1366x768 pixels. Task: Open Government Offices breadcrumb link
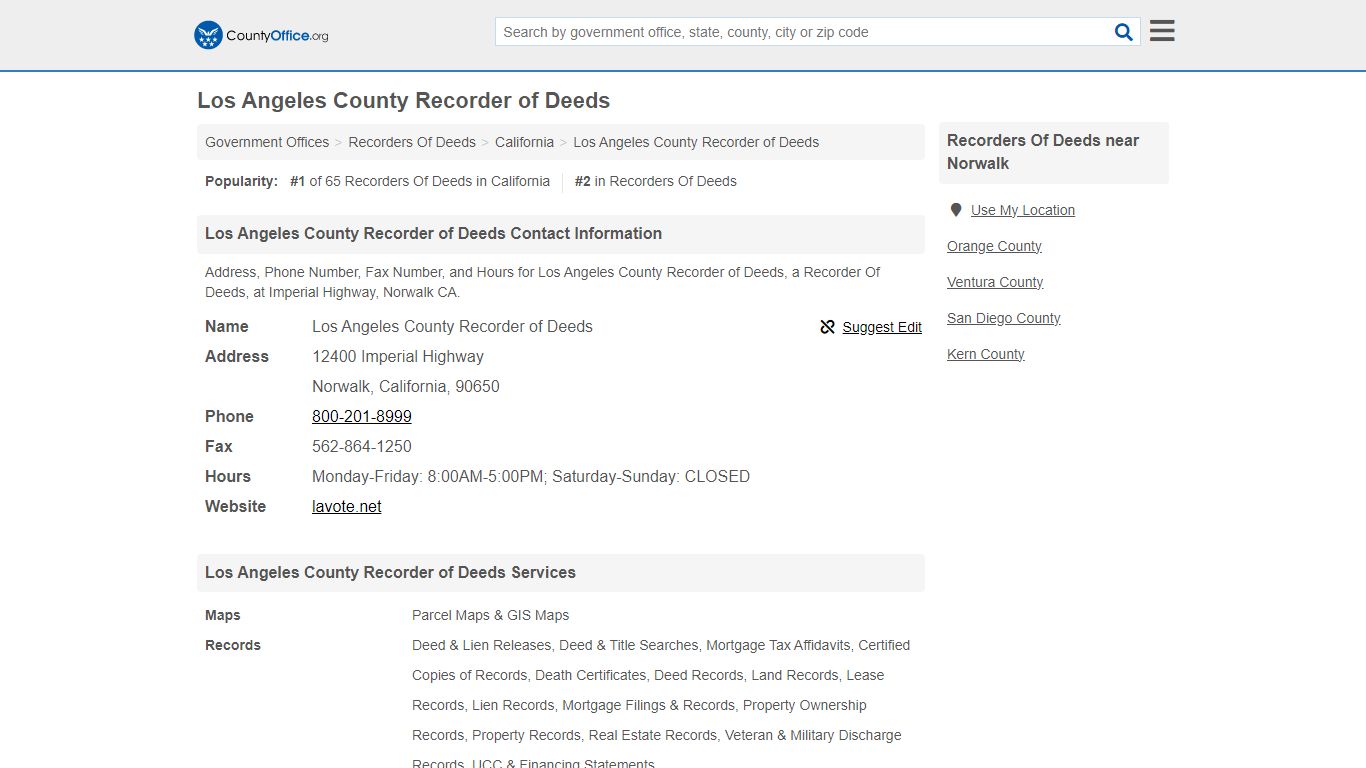point(267,142)
